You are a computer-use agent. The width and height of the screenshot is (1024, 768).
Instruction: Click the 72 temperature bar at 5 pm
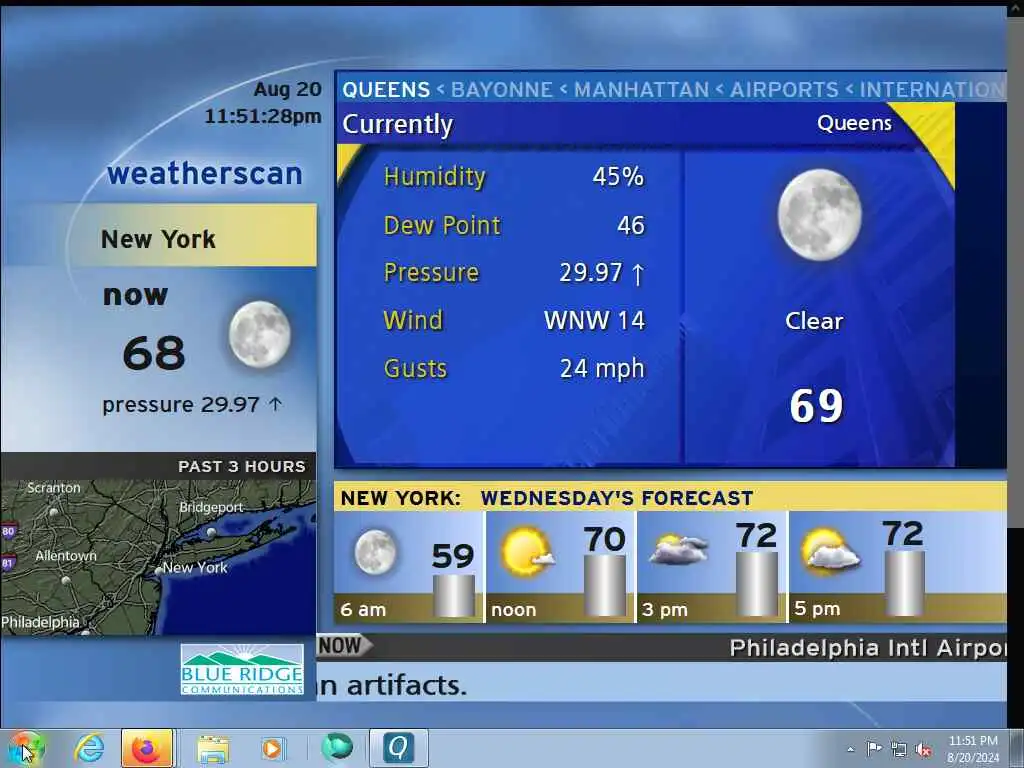click(x=904, y=583)
